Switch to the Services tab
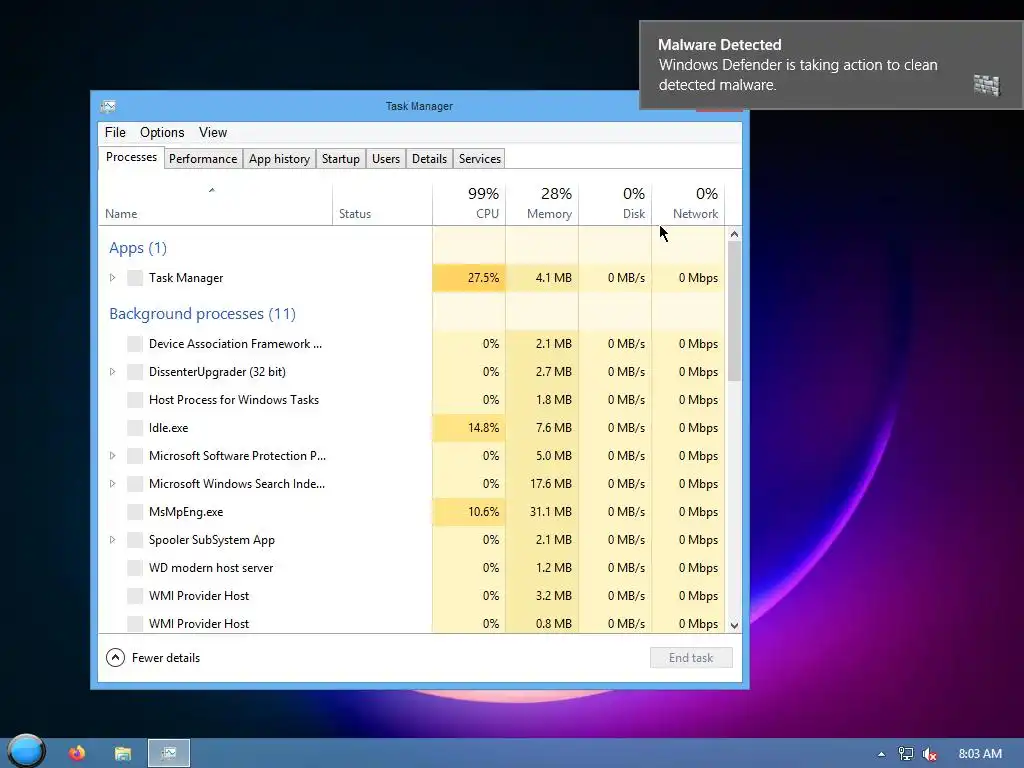The height and width of the screenshot is (768, 1024). pyautogui.click(x=479, y=159)
